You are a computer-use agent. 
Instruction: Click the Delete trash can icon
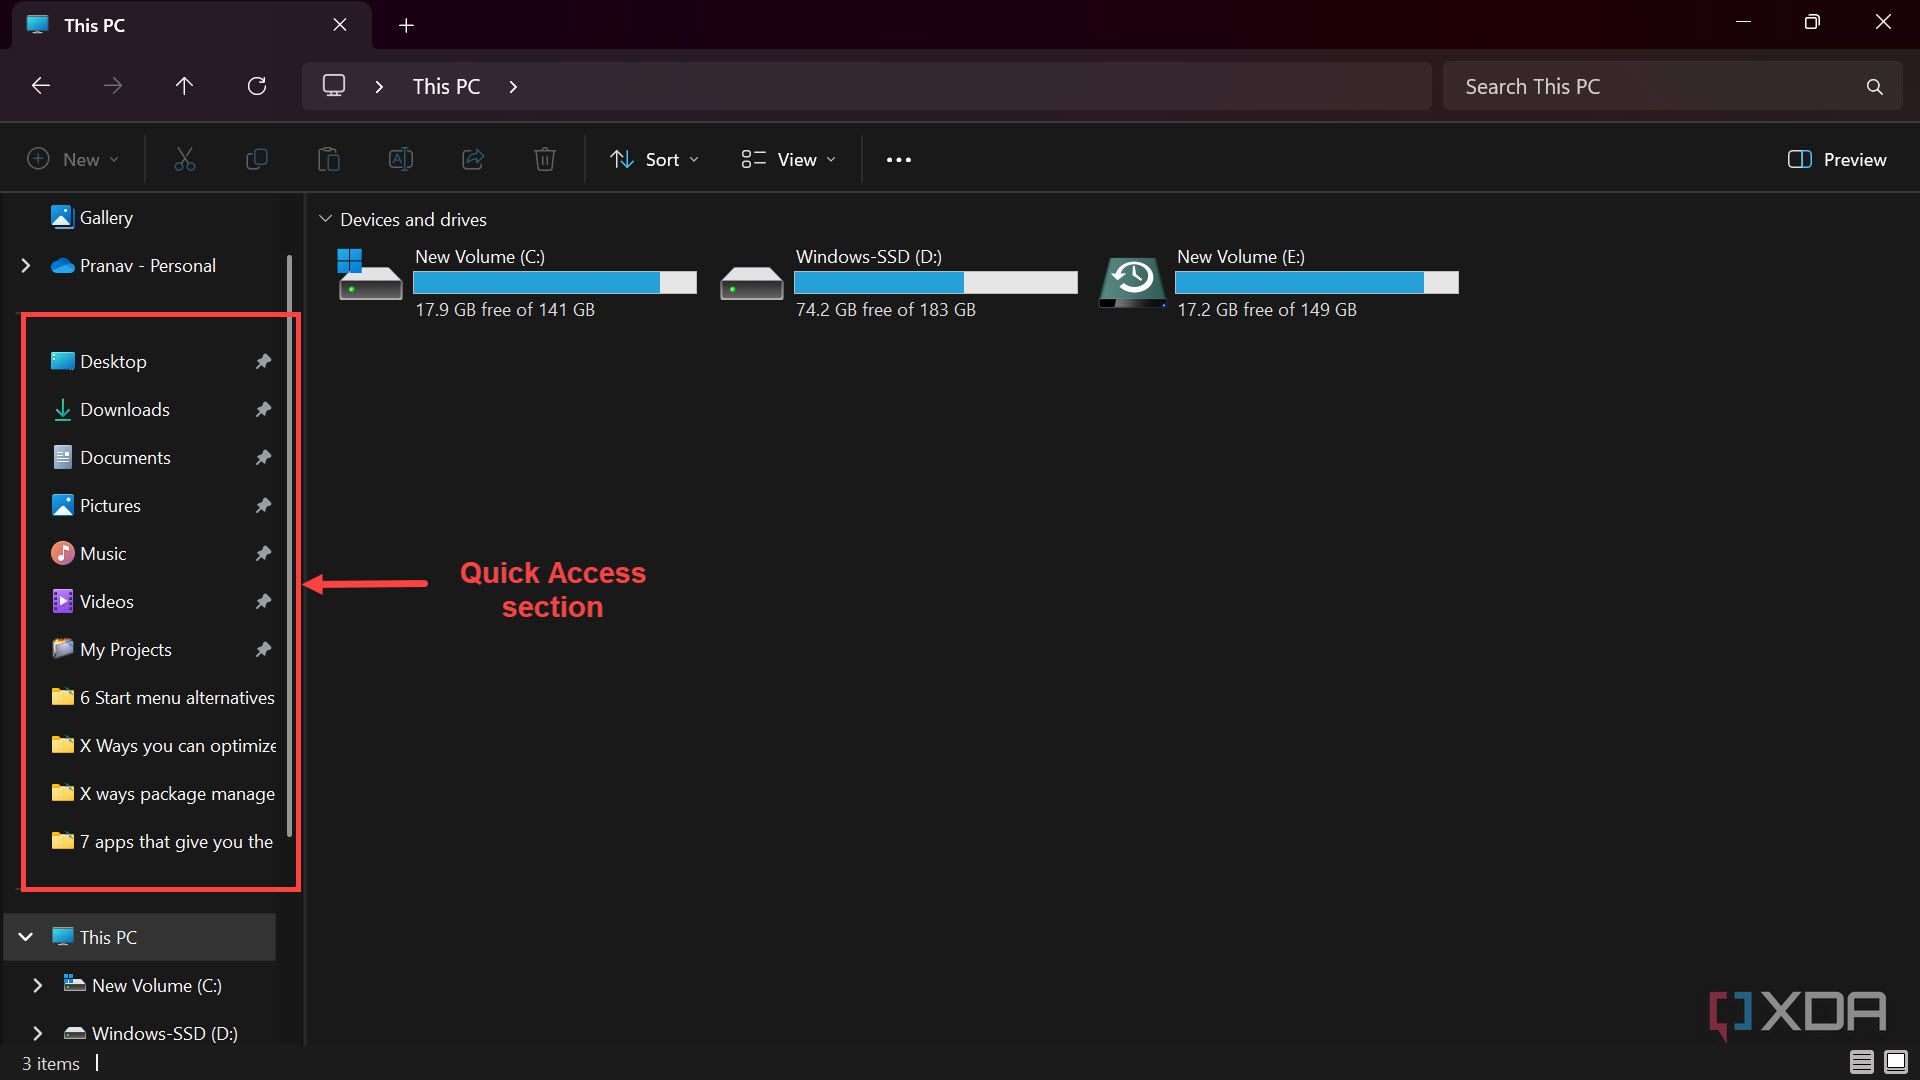pos(544,159)
